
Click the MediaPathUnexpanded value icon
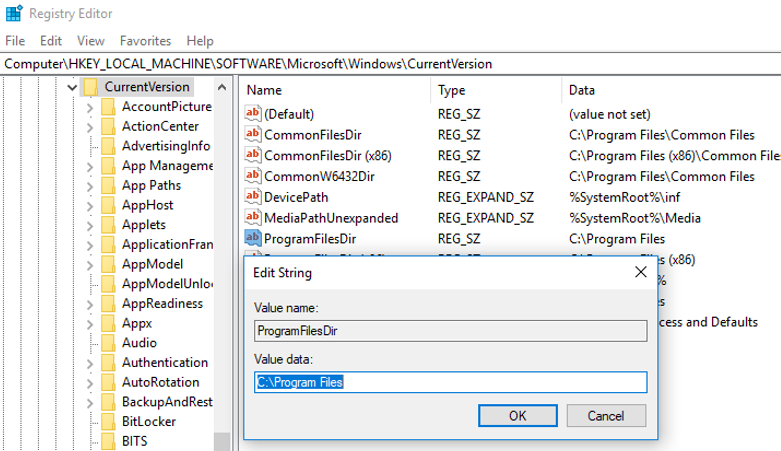[x=253, y=217]
